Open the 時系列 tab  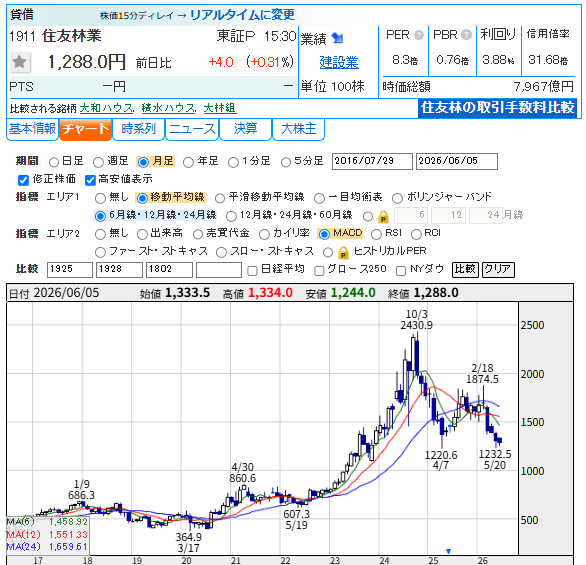pos(139,129)
